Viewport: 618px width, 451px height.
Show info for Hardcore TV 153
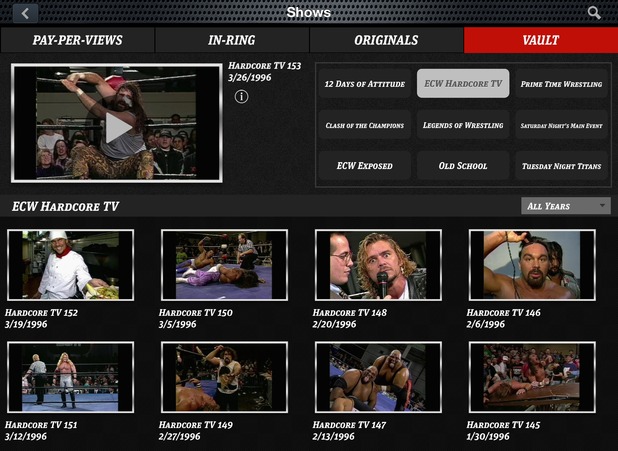pos(242,96)
